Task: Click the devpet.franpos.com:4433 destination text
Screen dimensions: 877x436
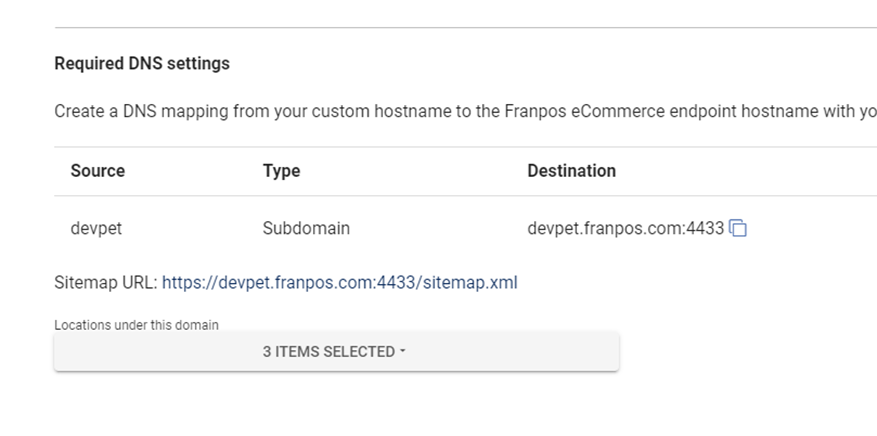Action: [626, 229]
